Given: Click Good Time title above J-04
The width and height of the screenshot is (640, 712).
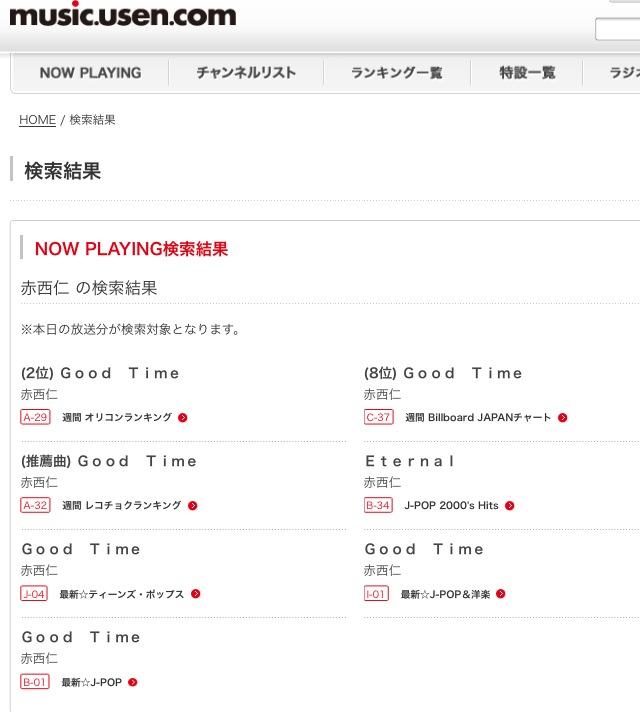Looking at the screenshot, I should click(81, 549).
